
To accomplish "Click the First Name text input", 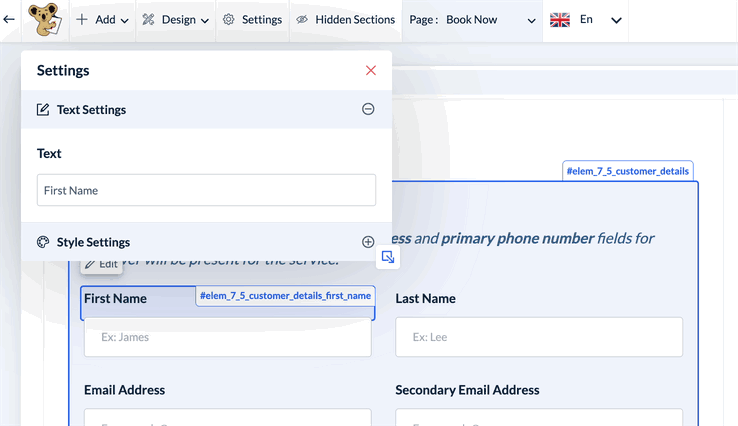I will click(206, 190).
